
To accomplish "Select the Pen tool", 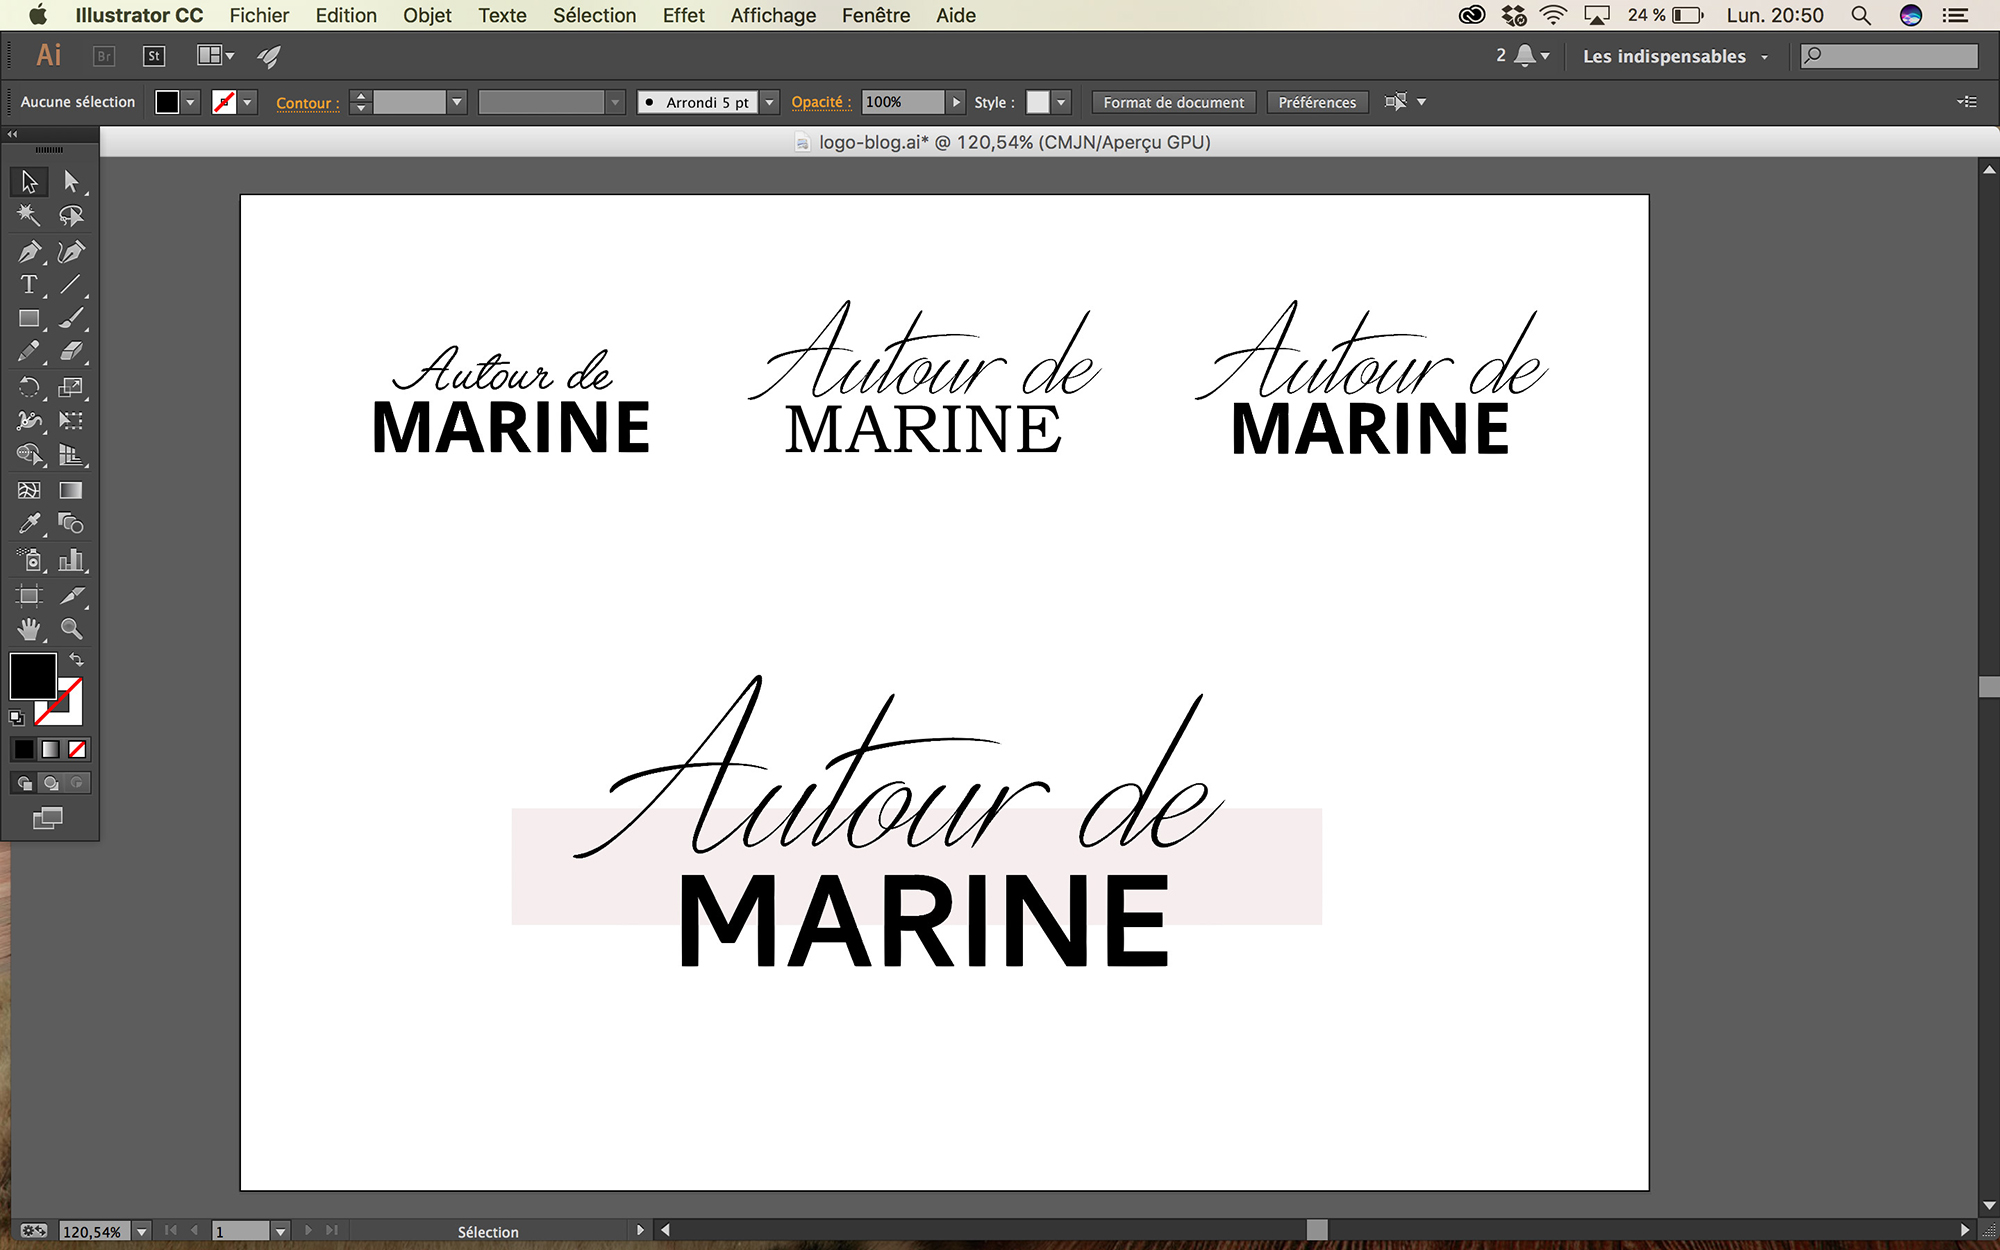I will (29, 251).
